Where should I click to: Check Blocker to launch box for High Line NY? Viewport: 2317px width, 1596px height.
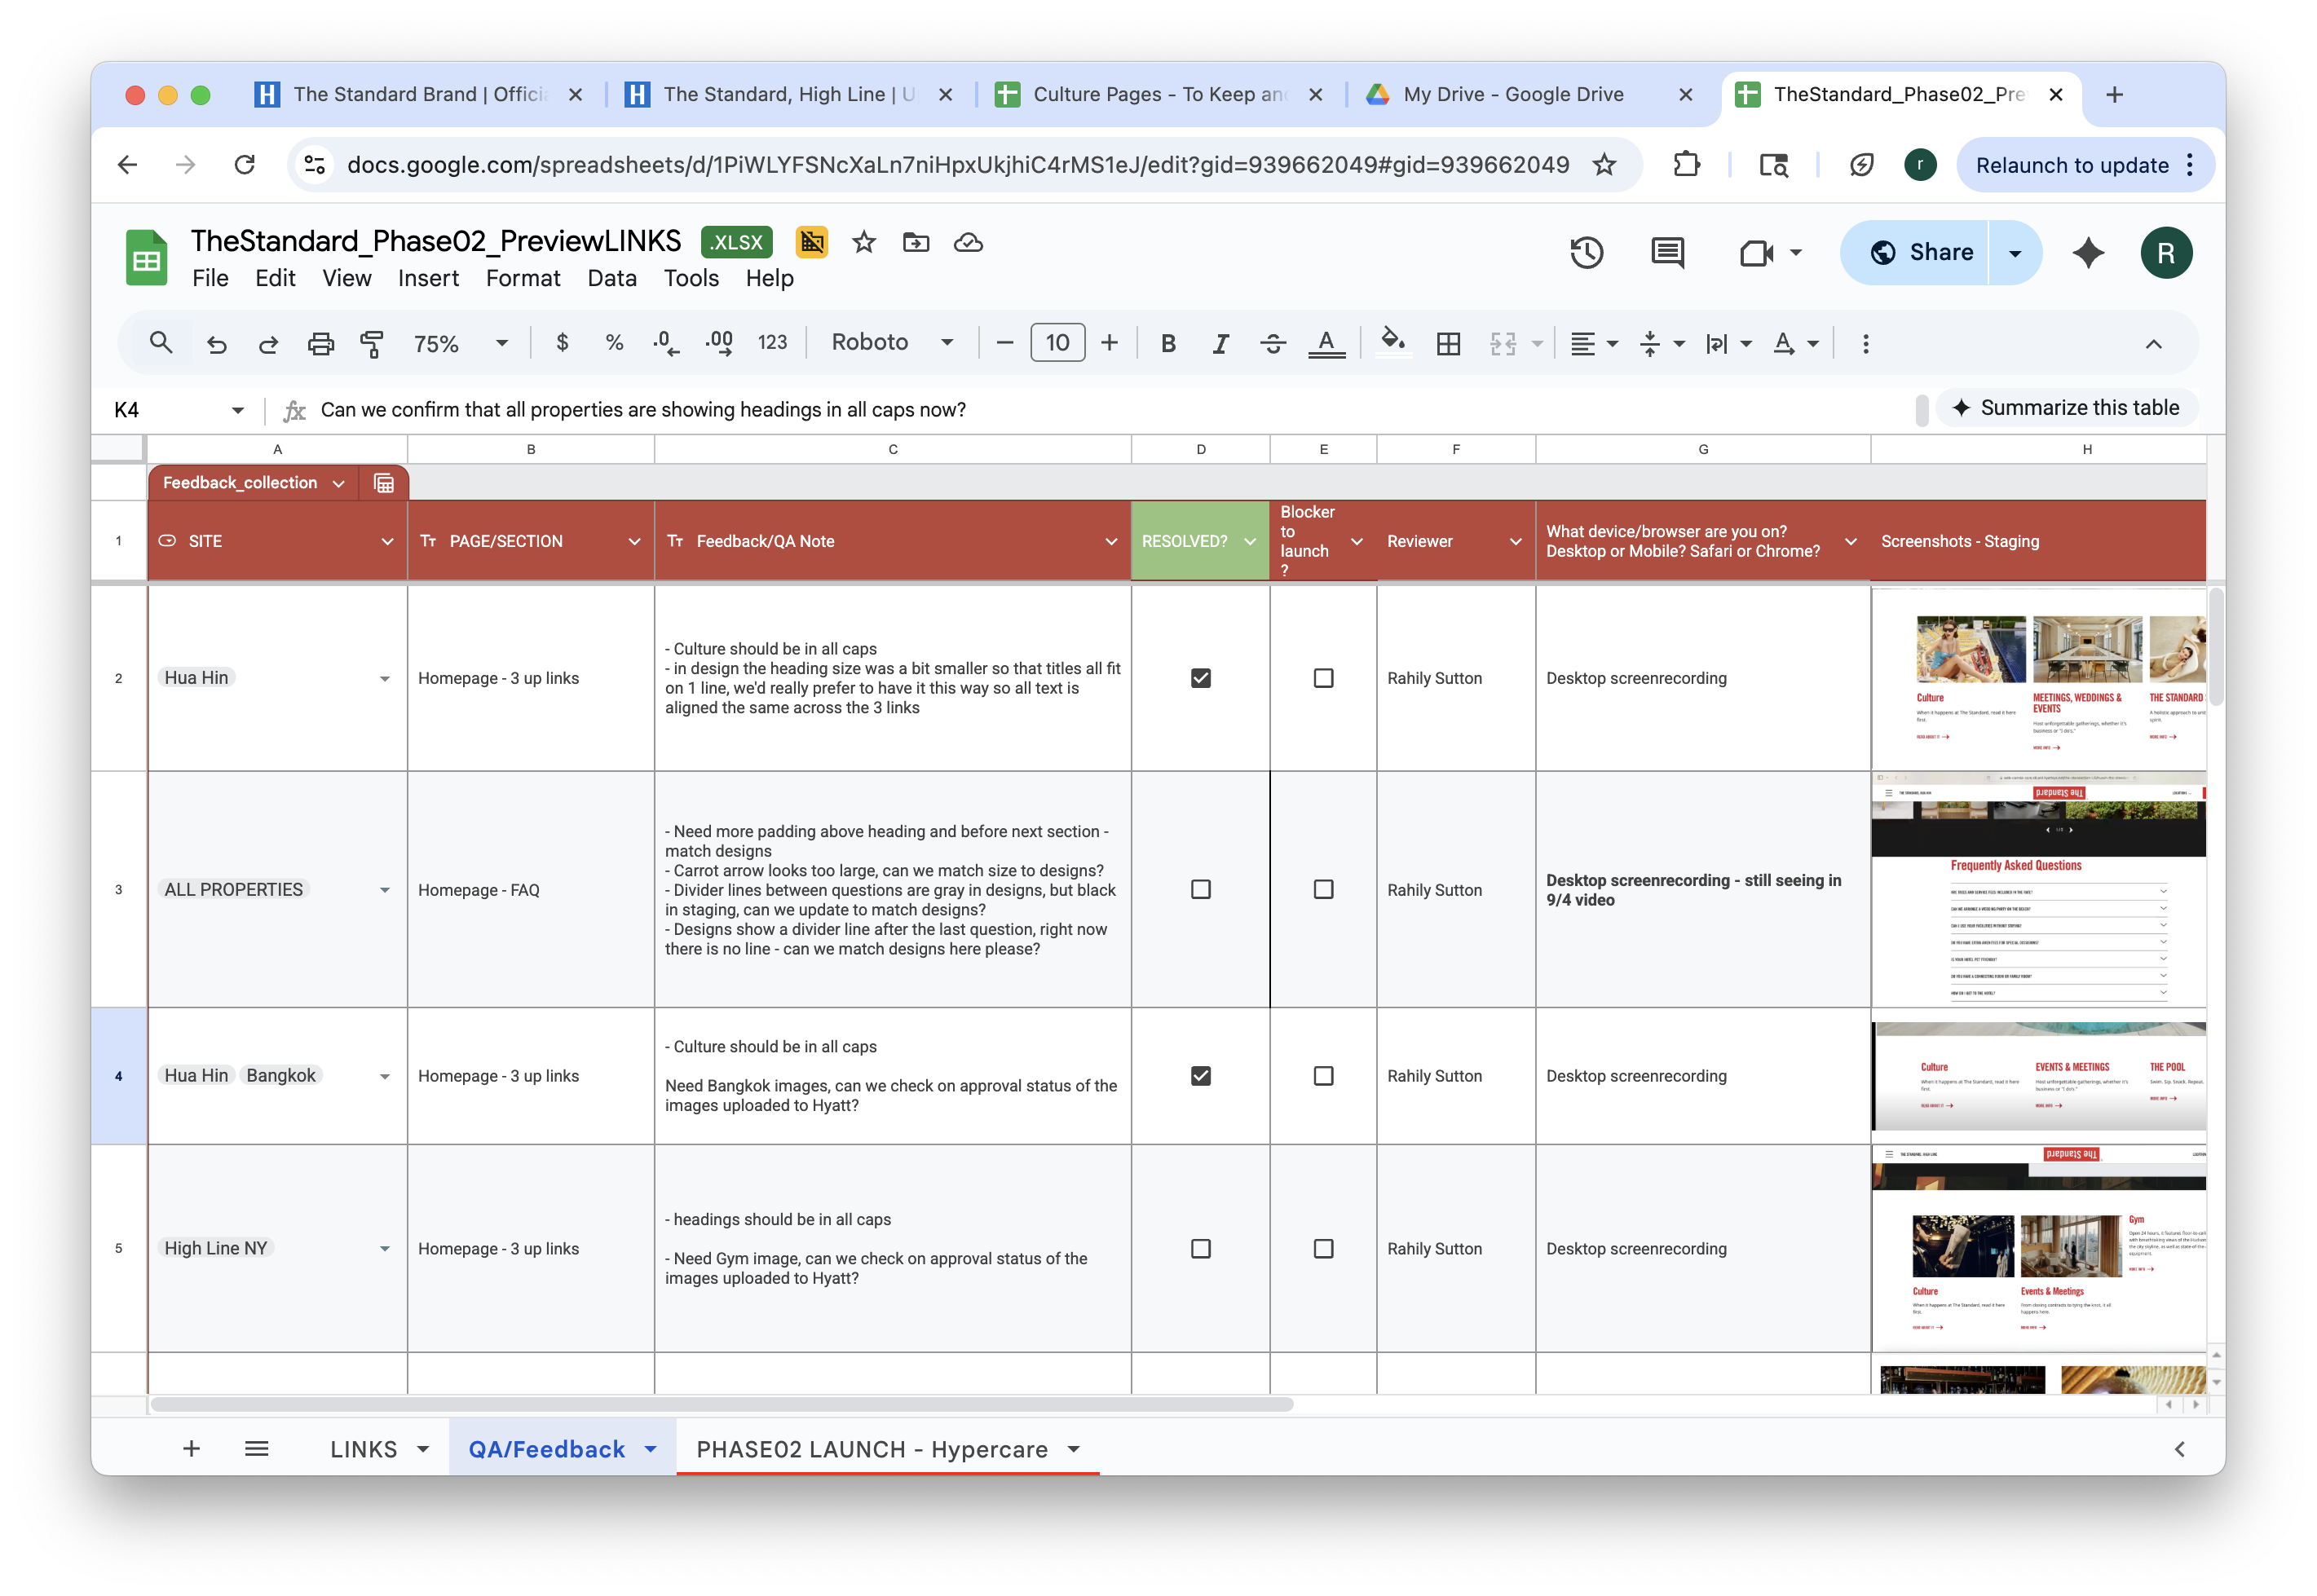point(1323,1248)
